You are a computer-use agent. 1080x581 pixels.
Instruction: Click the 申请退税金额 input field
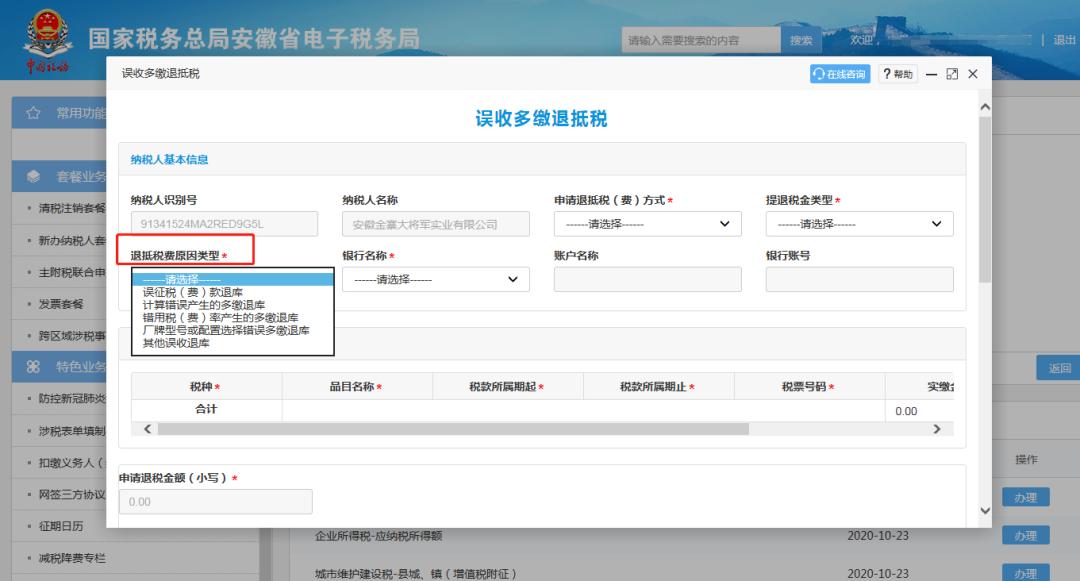tap(215, 502)
